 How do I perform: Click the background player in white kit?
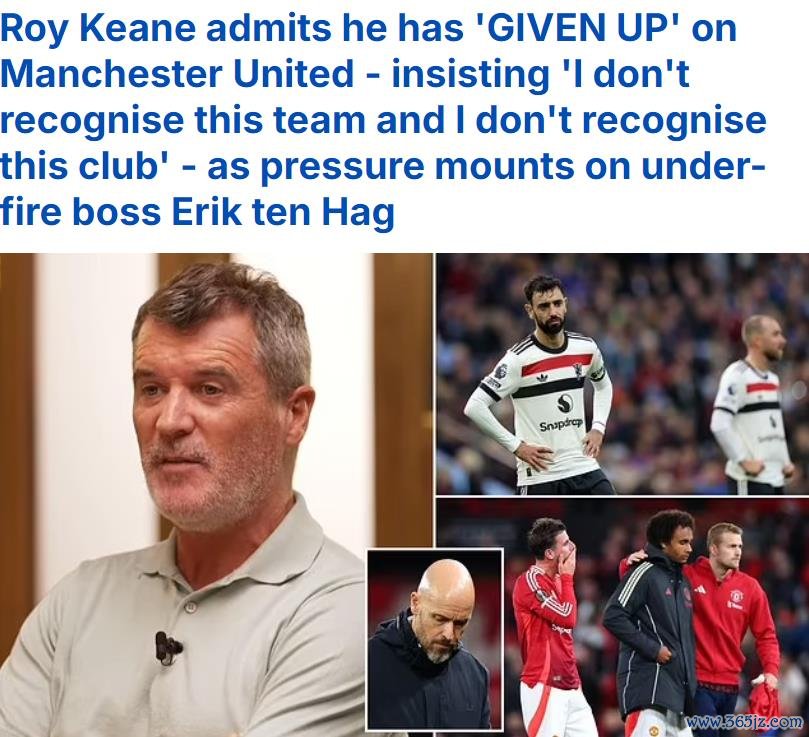[x=753, y=405]
